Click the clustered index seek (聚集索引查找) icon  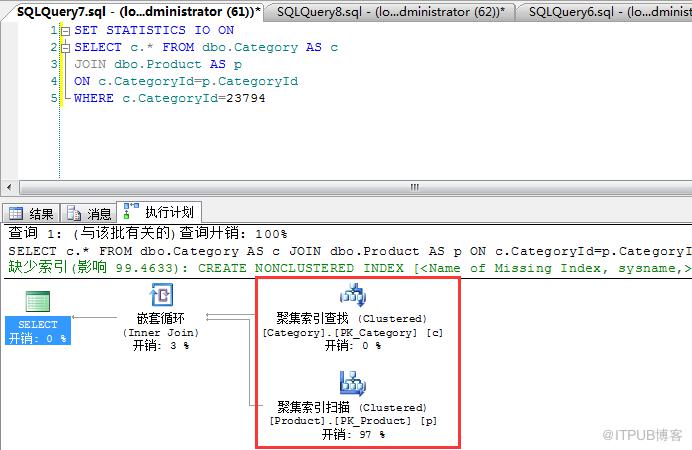tap(353, 295)
